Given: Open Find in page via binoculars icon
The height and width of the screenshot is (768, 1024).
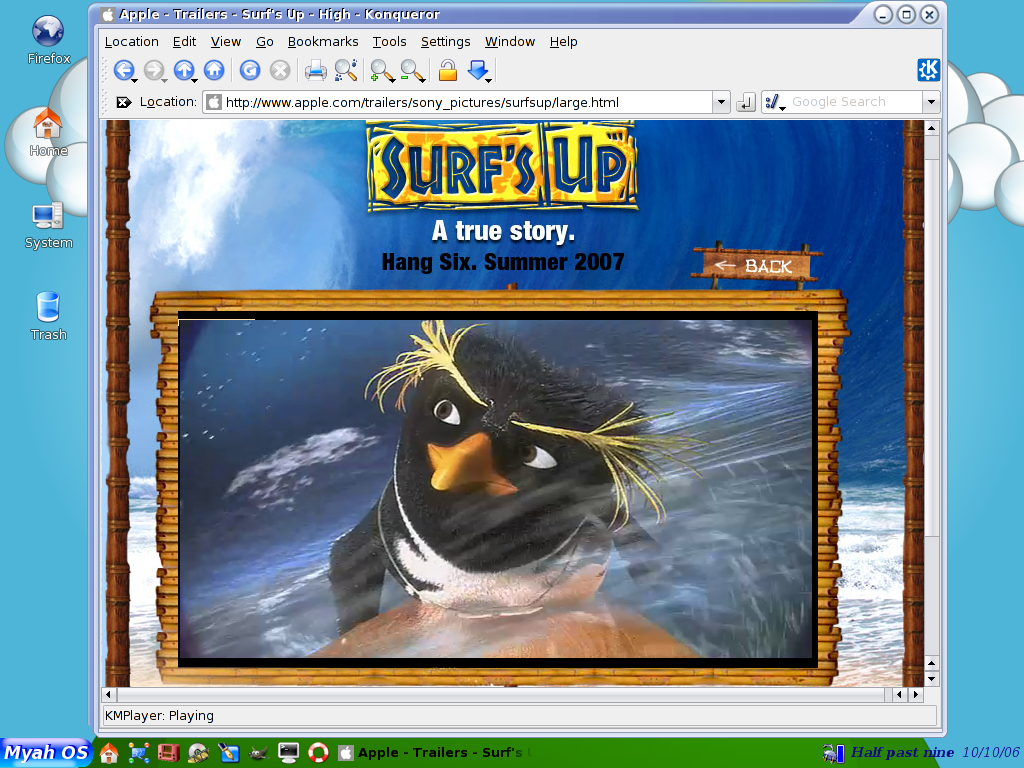Looking at the screenshot, I should [345, 70].
